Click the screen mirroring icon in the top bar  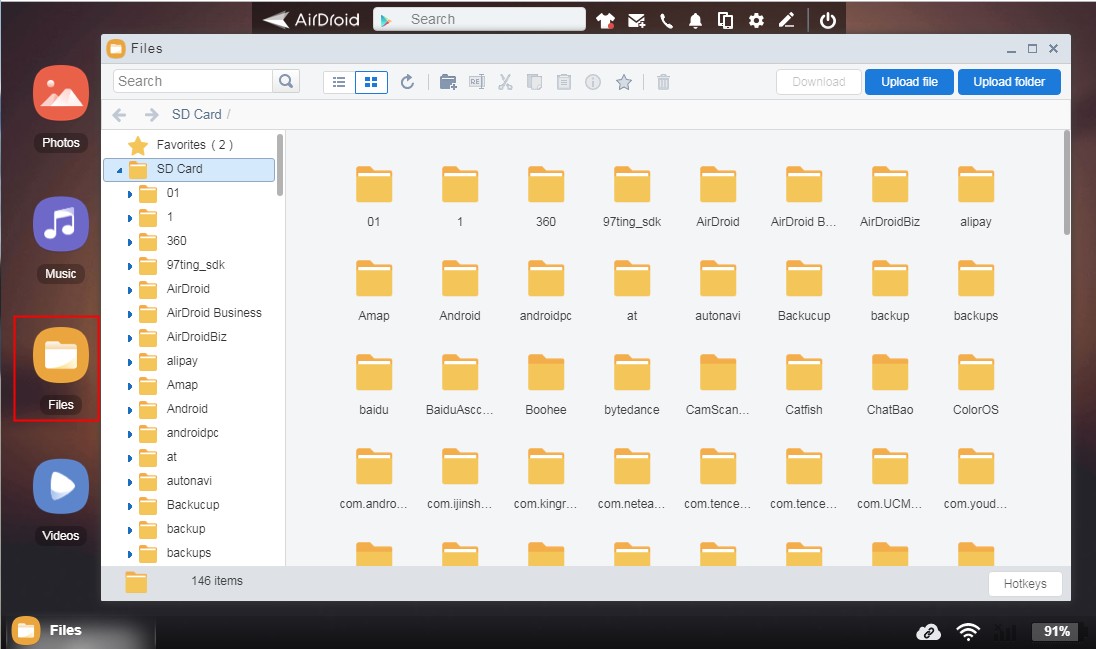725,18
